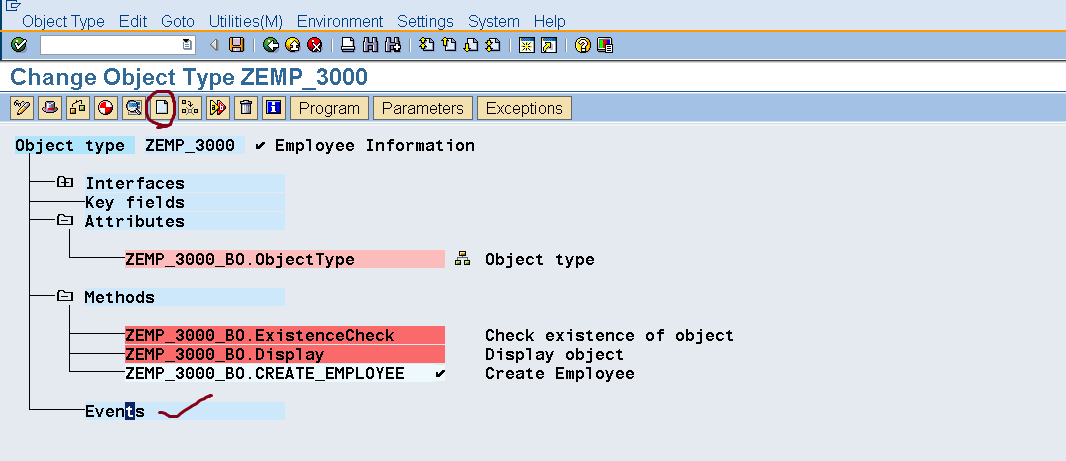This screenshot has height=461, width=1066.
Task: Click 'Check existence of object' description
Action: 609,335
